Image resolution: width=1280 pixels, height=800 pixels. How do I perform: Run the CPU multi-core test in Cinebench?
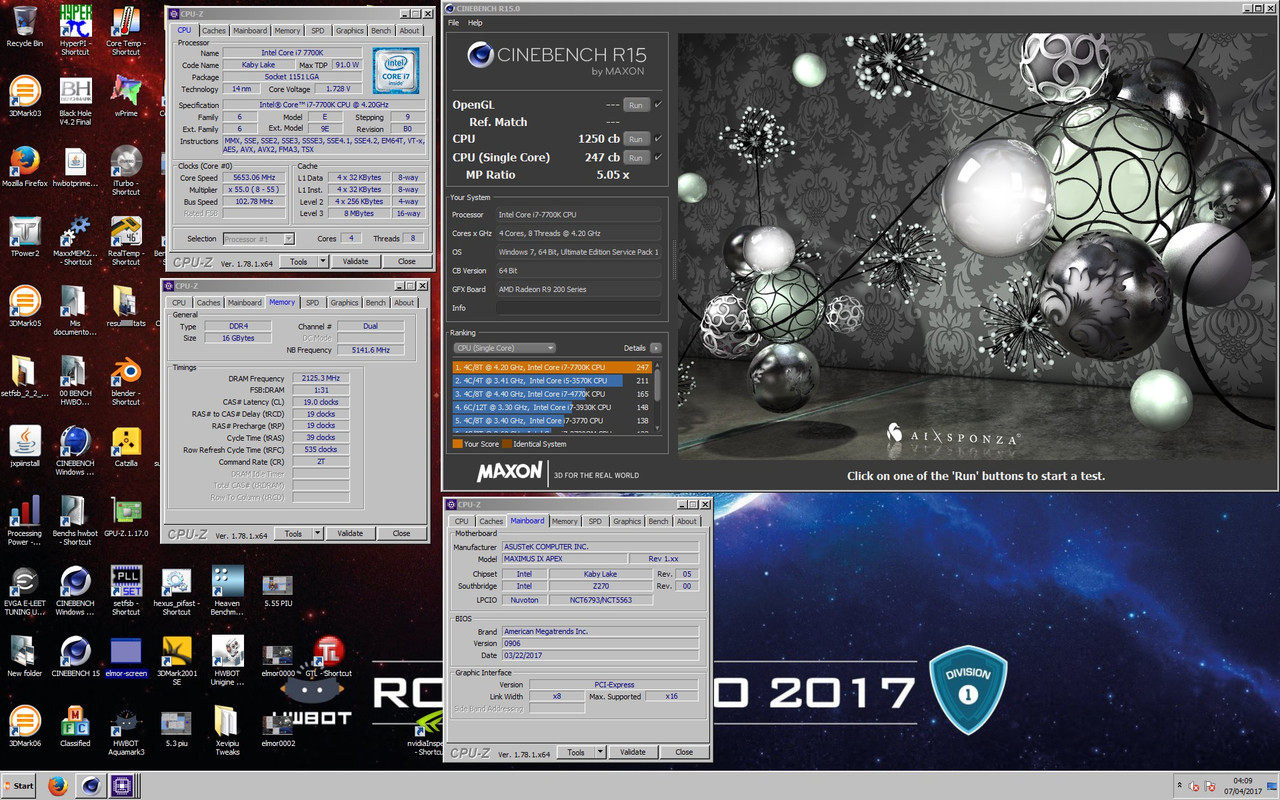point(636,139)
